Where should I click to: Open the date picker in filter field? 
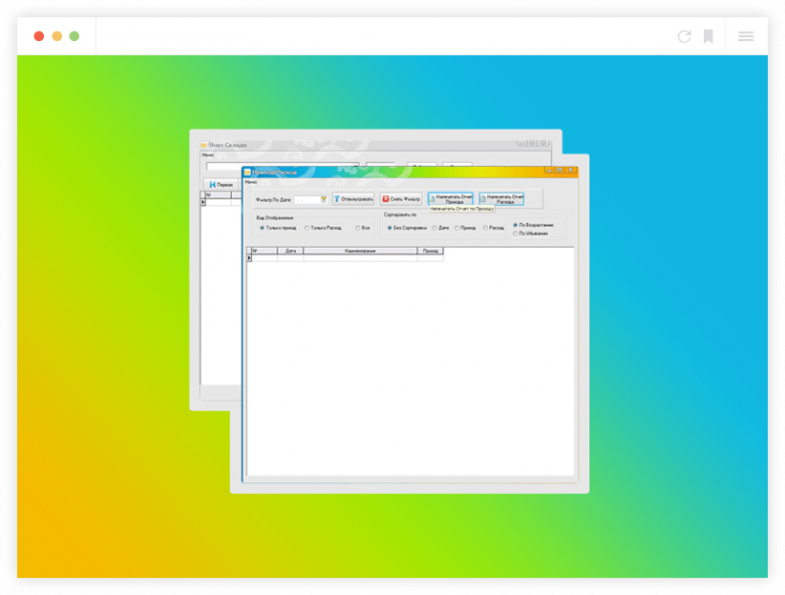324,199
